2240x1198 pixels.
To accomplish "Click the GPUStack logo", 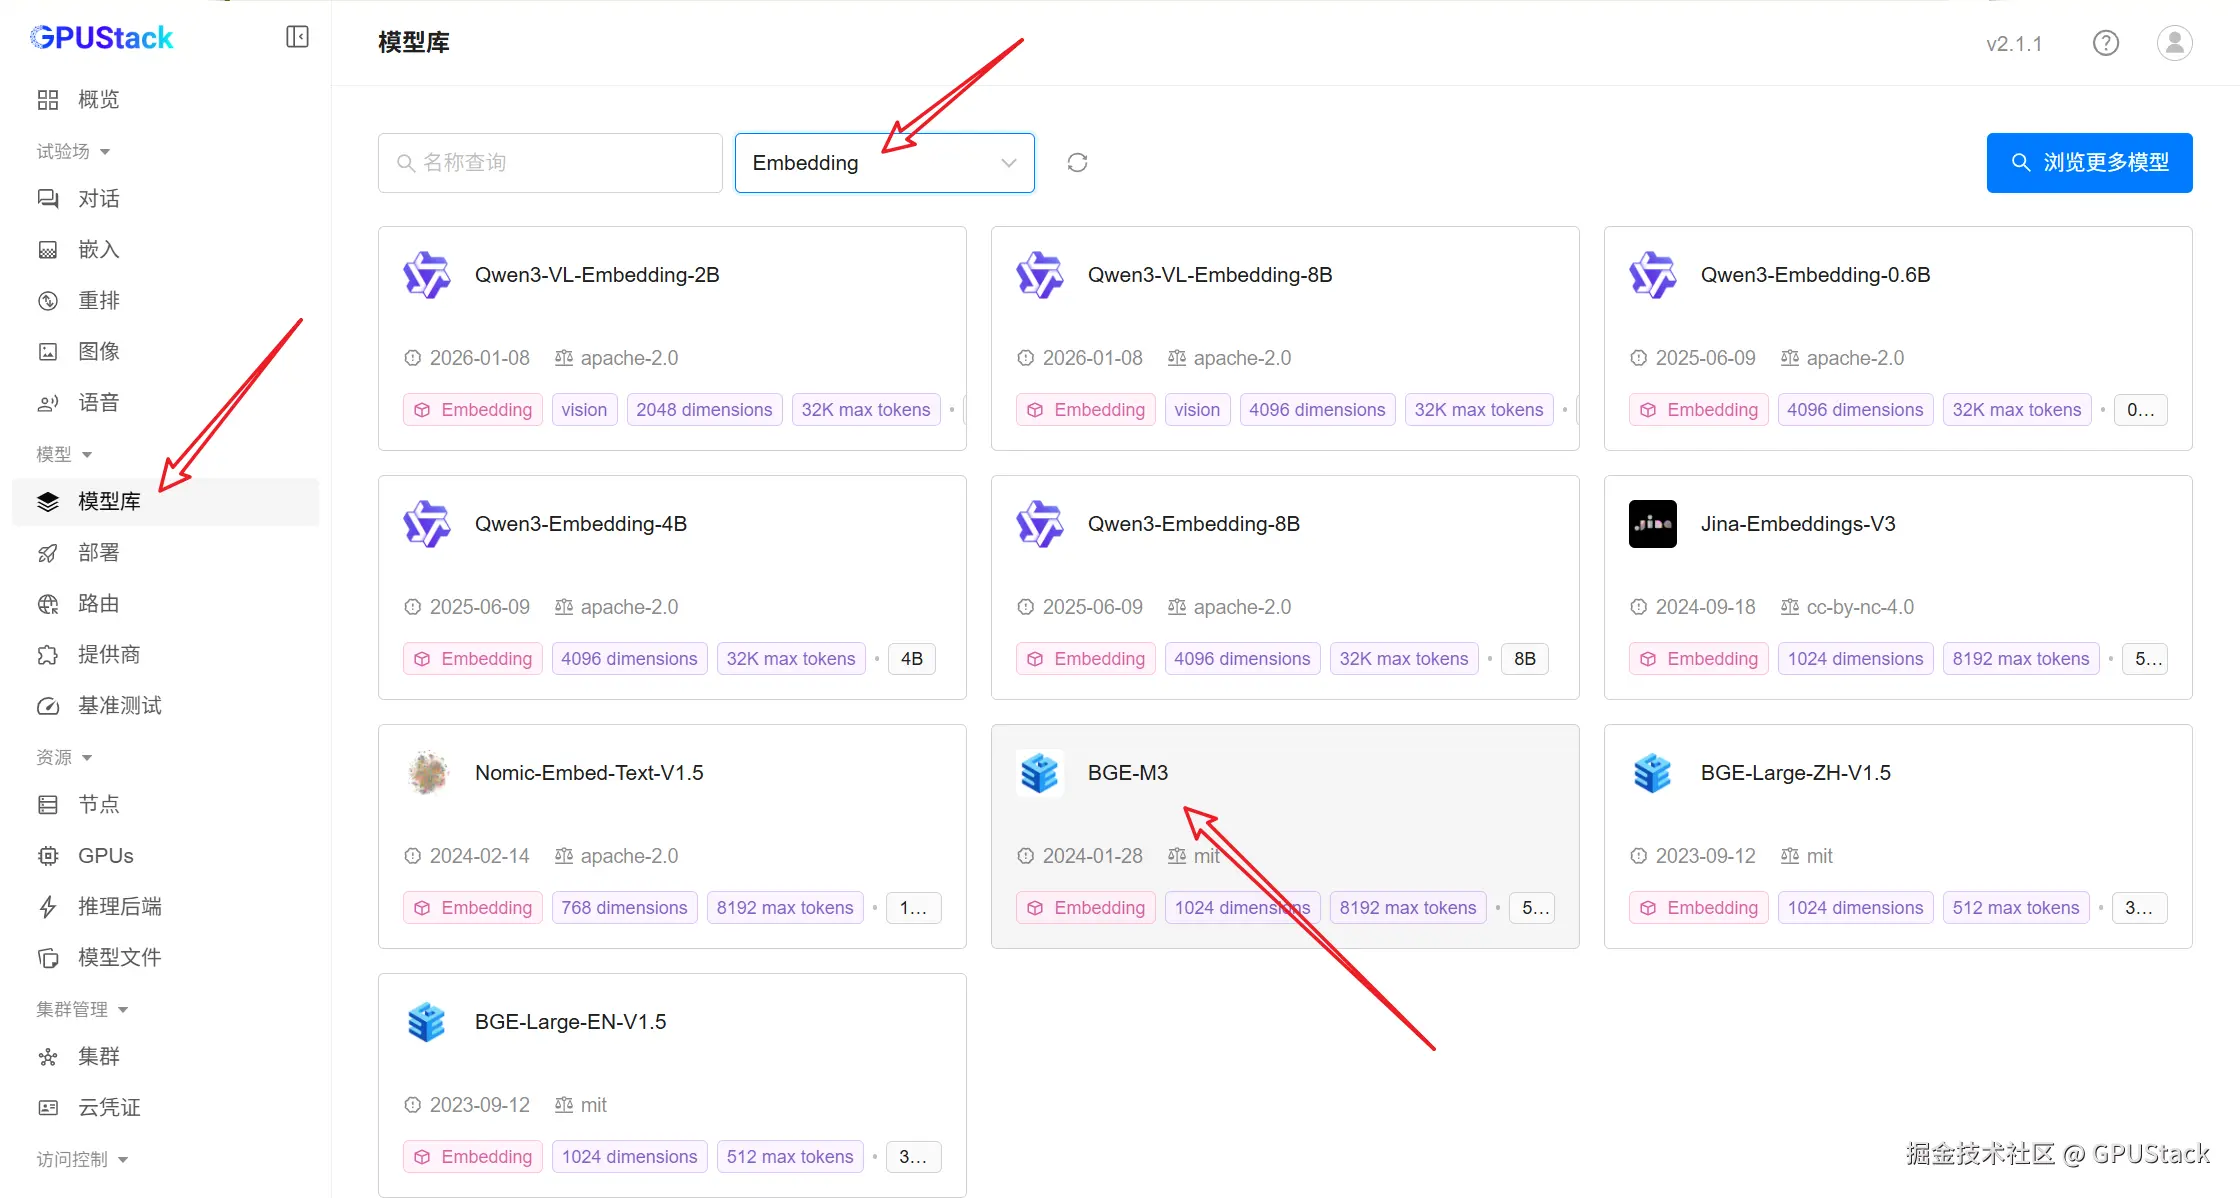I will tap(102, 38).
